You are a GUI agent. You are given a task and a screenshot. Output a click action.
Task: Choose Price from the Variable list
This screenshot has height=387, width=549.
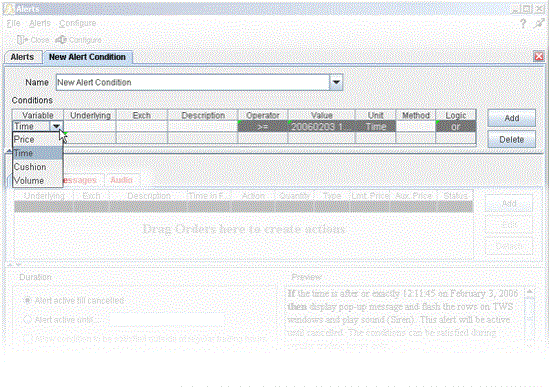[x=37, y=139]
